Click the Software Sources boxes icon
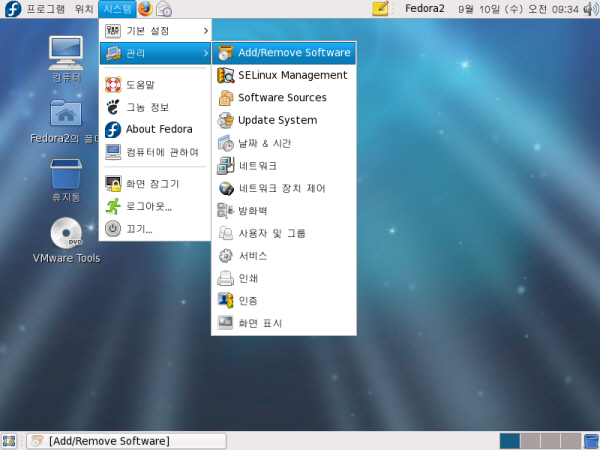The width and height of the screenshot is (600, 450). [225, 98]
